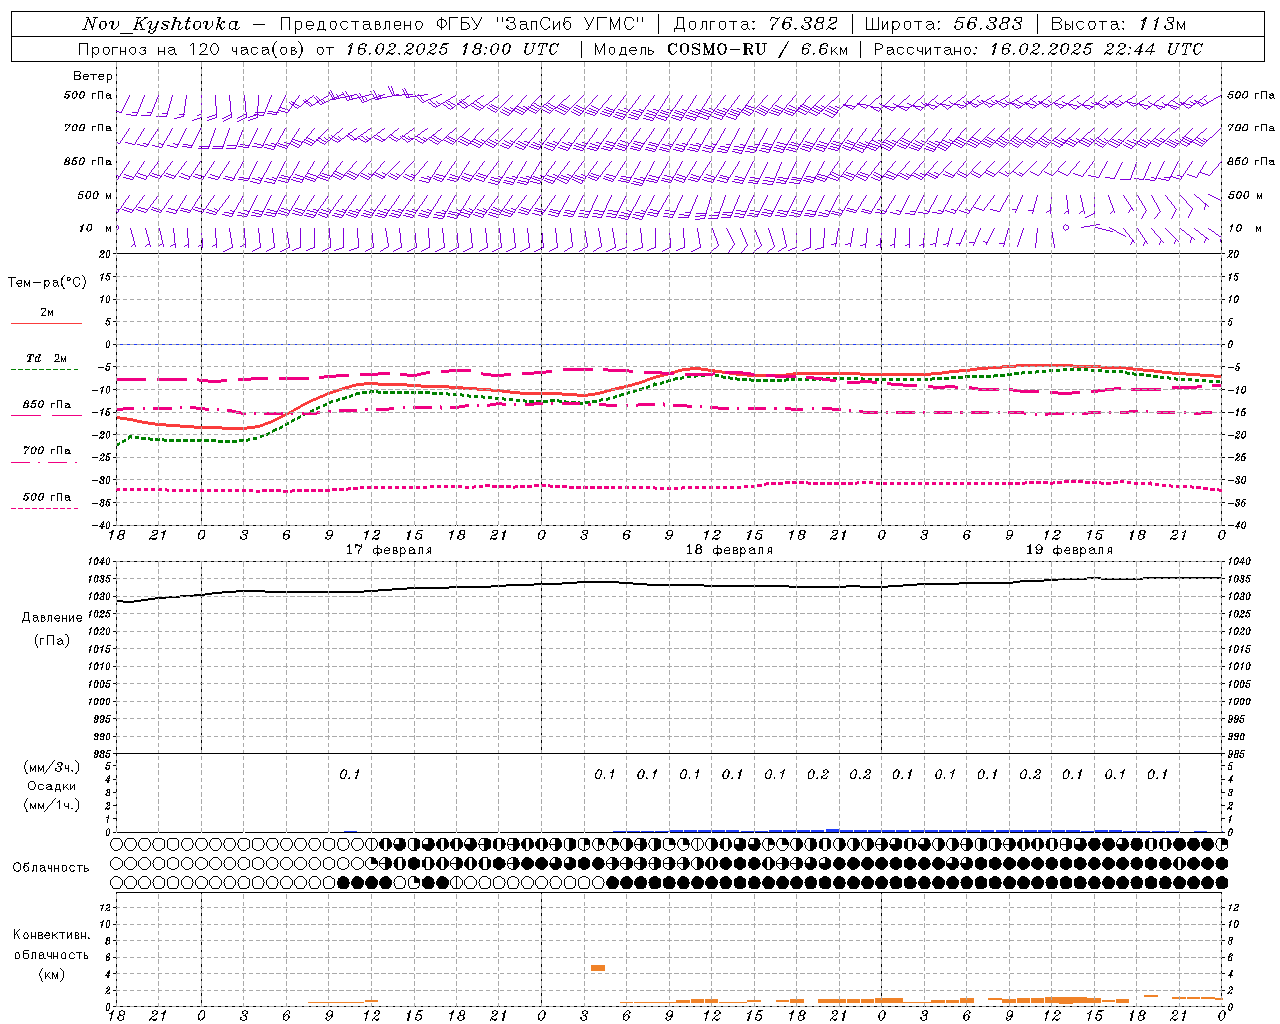Click the (гПа) unit under Давление
Image resolution: width=1280 pixels, height=1024 pixels.
click(52, 640)
